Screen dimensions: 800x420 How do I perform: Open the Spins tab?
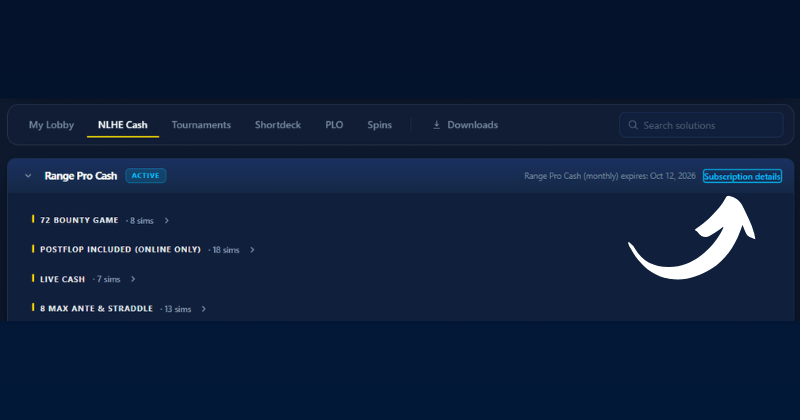click(x=380, y=125)
